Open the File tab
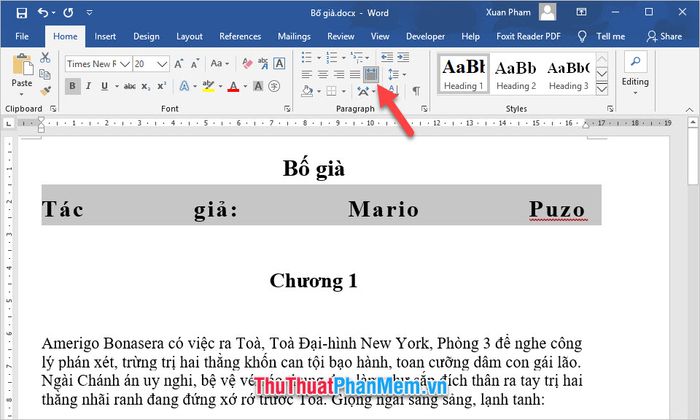700x420 pixels. pyautogui.click(x=22, y=37)
